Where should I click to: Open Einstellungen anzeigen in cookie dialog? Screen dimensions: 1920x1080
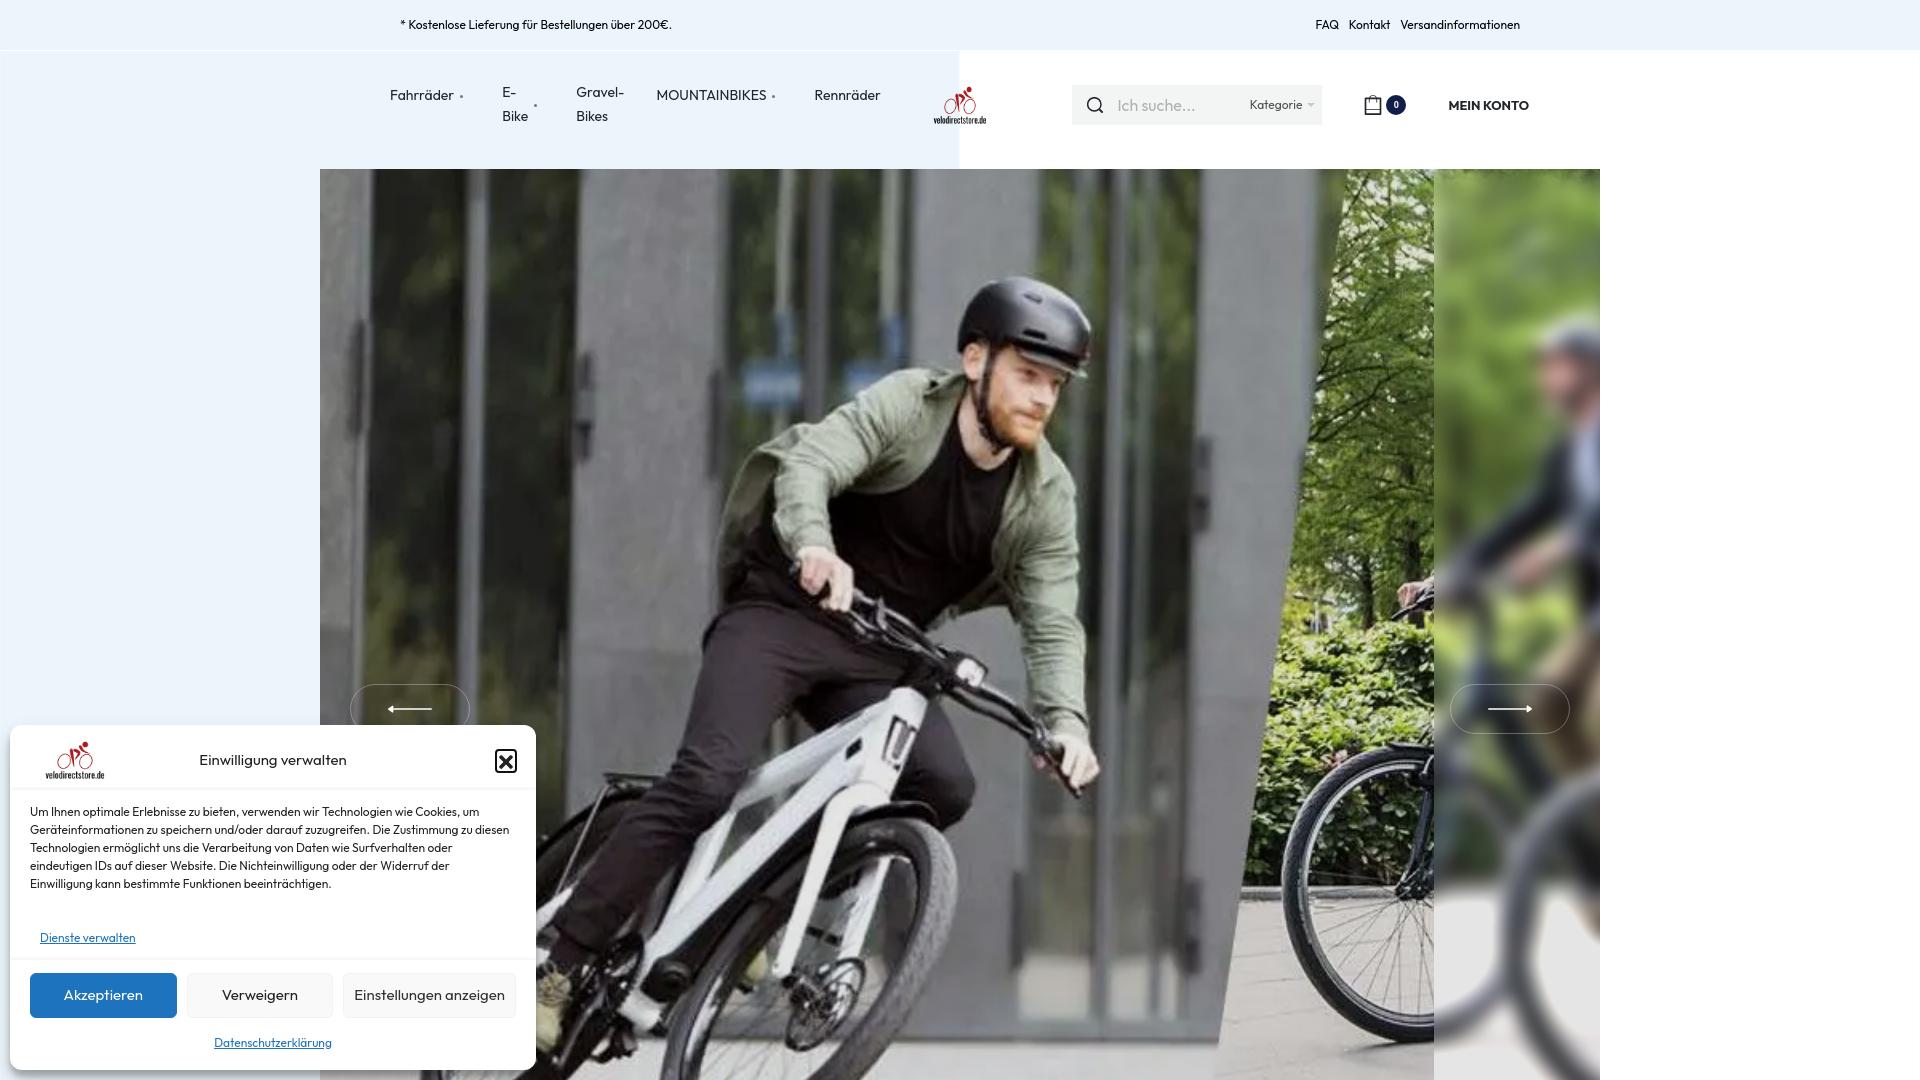pyautogui.click(x=429, y=995)
